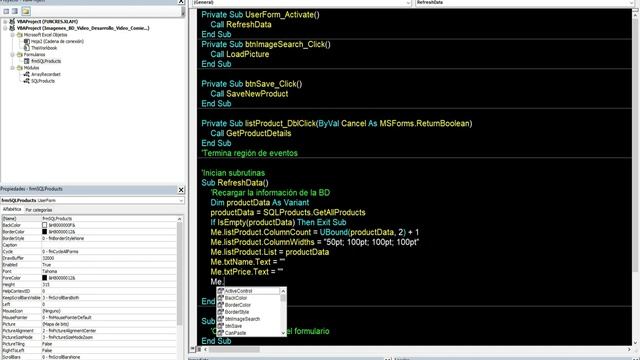This screenshot has height=360, width=640.
Task: Select the DrawBuffer 32000 value
Action: click(109, 258)
